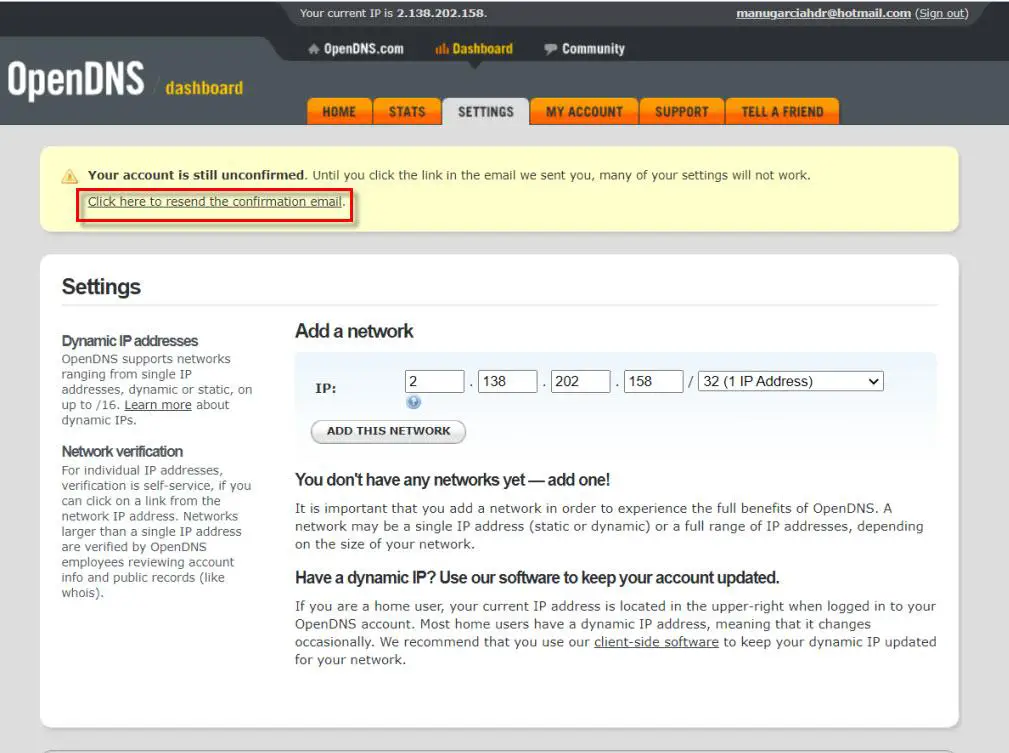Viewport: 1009px width, 753px height.
Task: Click the TELL A FRIEND tab
Action: coord(782,111)
